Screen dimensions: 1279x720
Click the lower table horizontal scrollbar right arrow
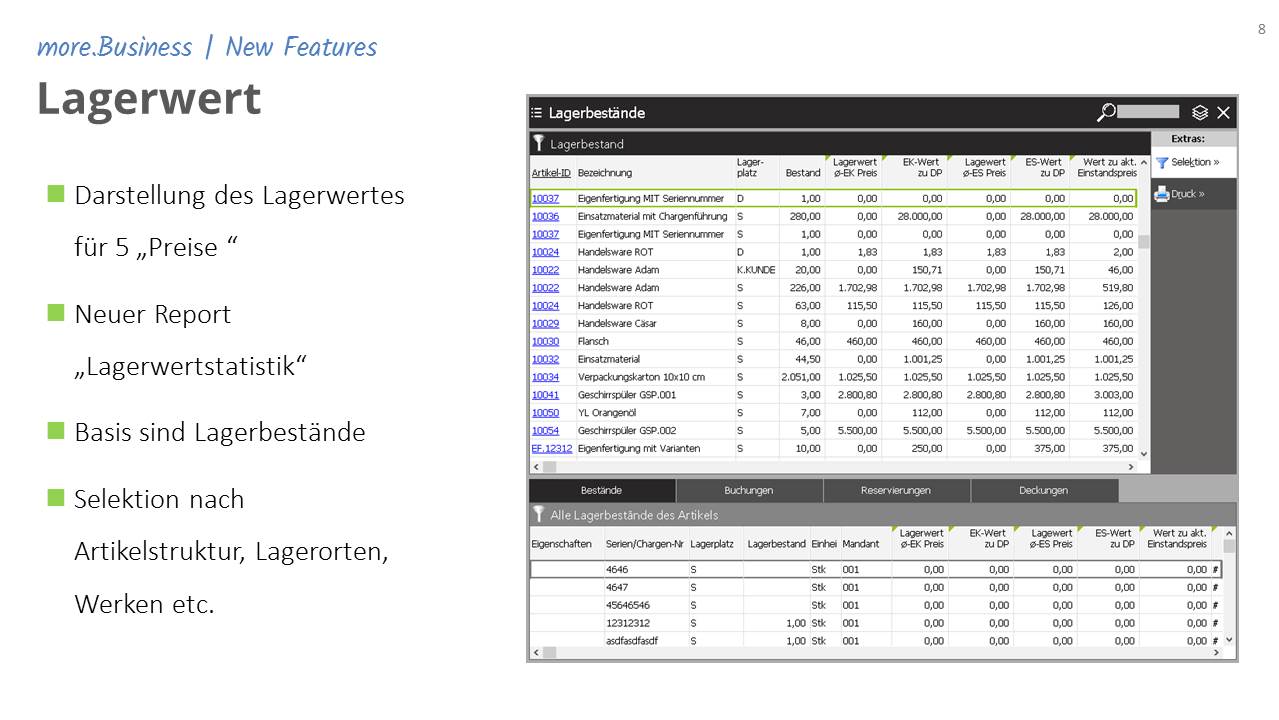[1216, 653]
